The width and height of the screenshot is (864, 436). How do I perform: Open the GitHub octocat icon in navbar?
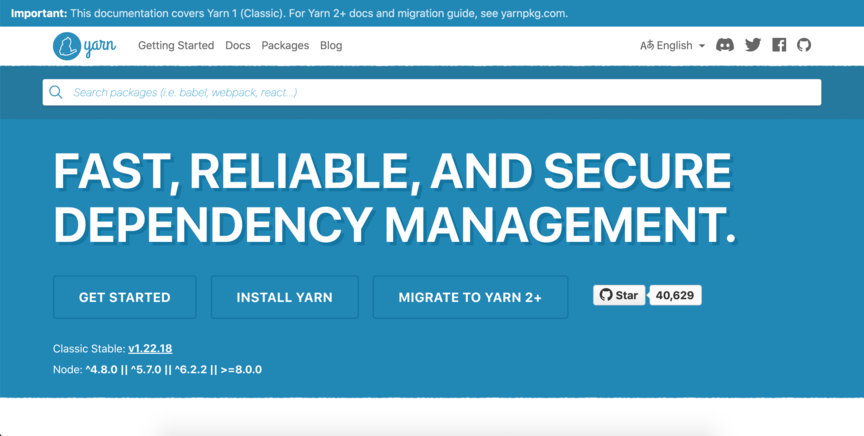tap(804, 45)
